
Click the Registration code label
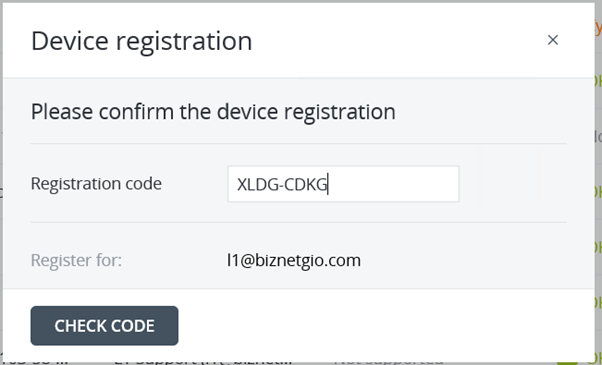[x=96, y=183]
